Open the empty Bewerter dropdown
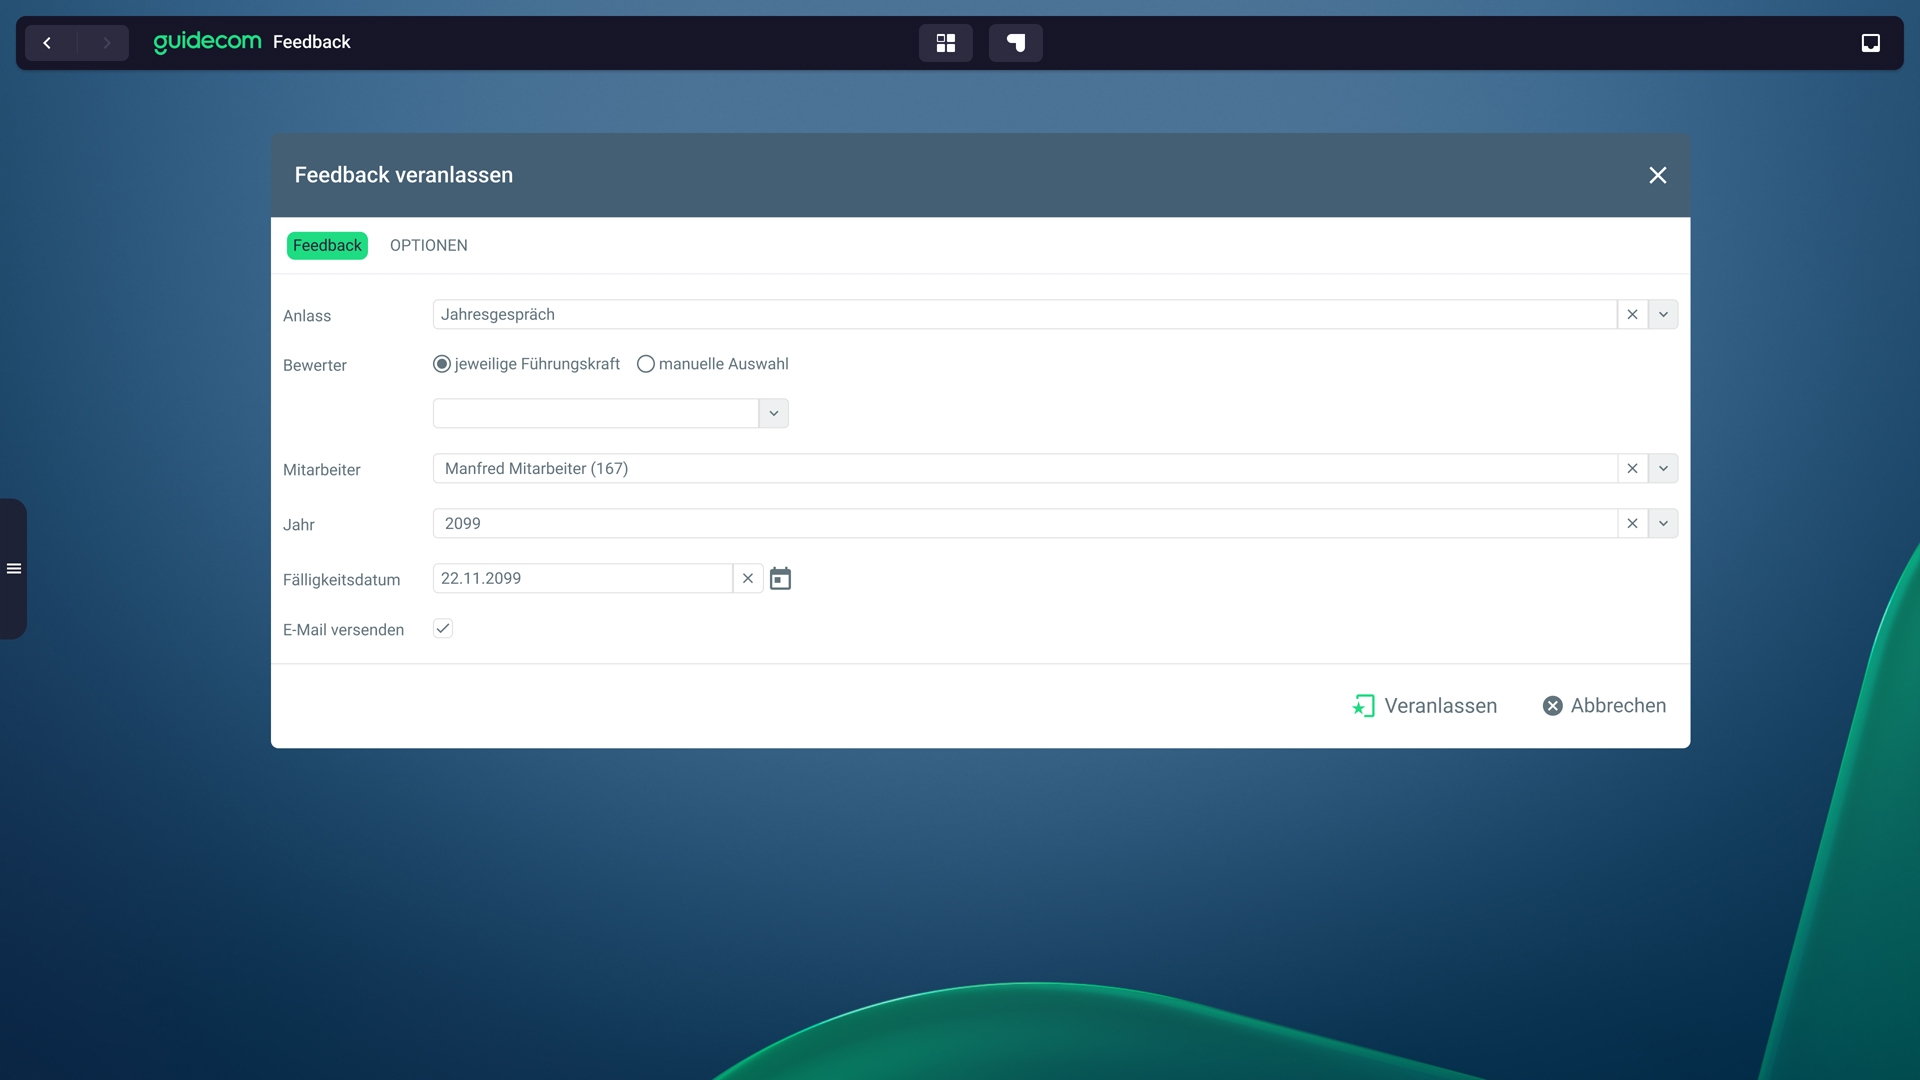The height and width of the screenshot is (1080, 1920). click(x=773, y=414)
